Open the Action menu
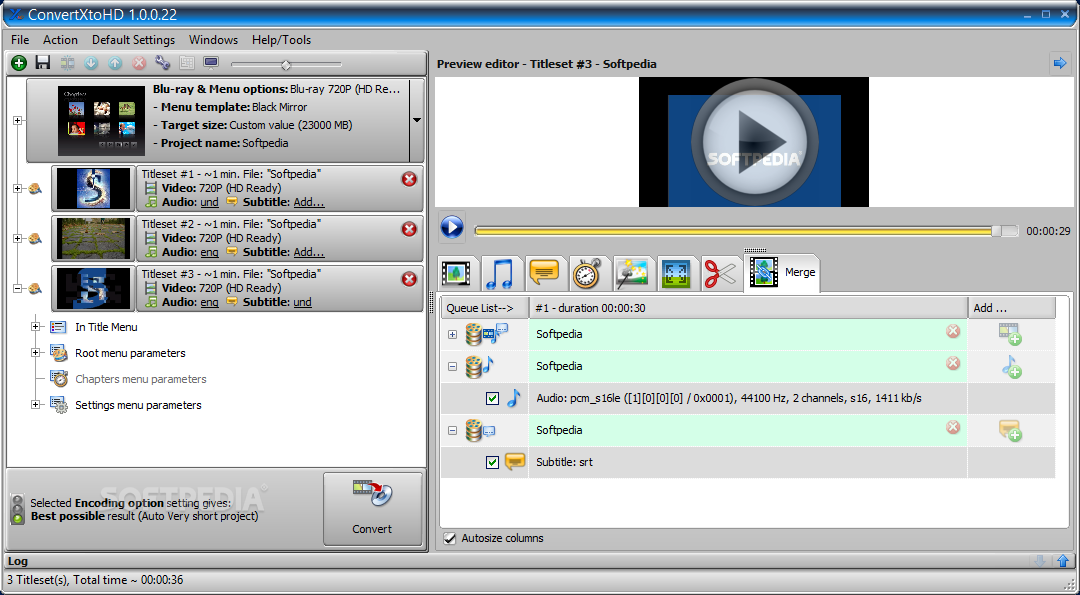Screen dimensions: 1080x595 click(60, 40)
